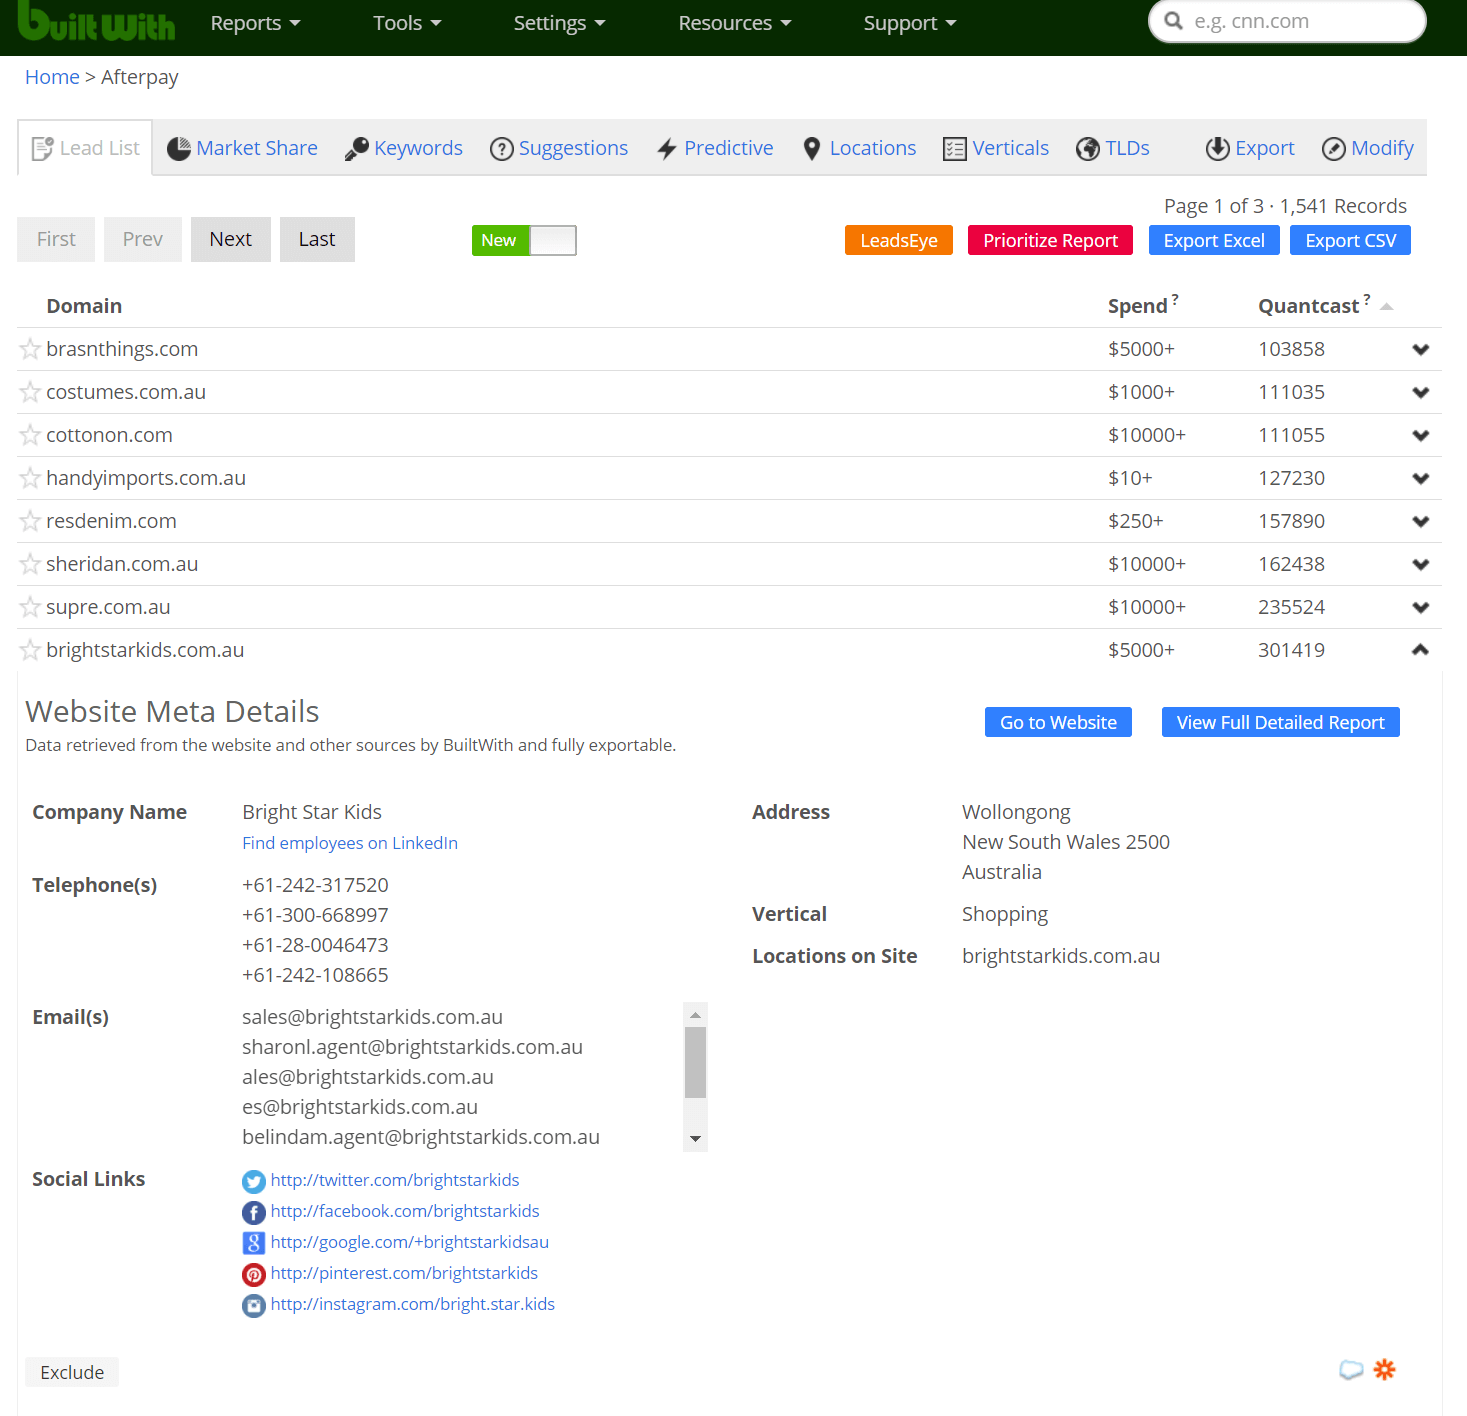Expand the resdenim.com row details
The height and width of the screenshot is (1416, 1467).
(x=1420, y=522)
